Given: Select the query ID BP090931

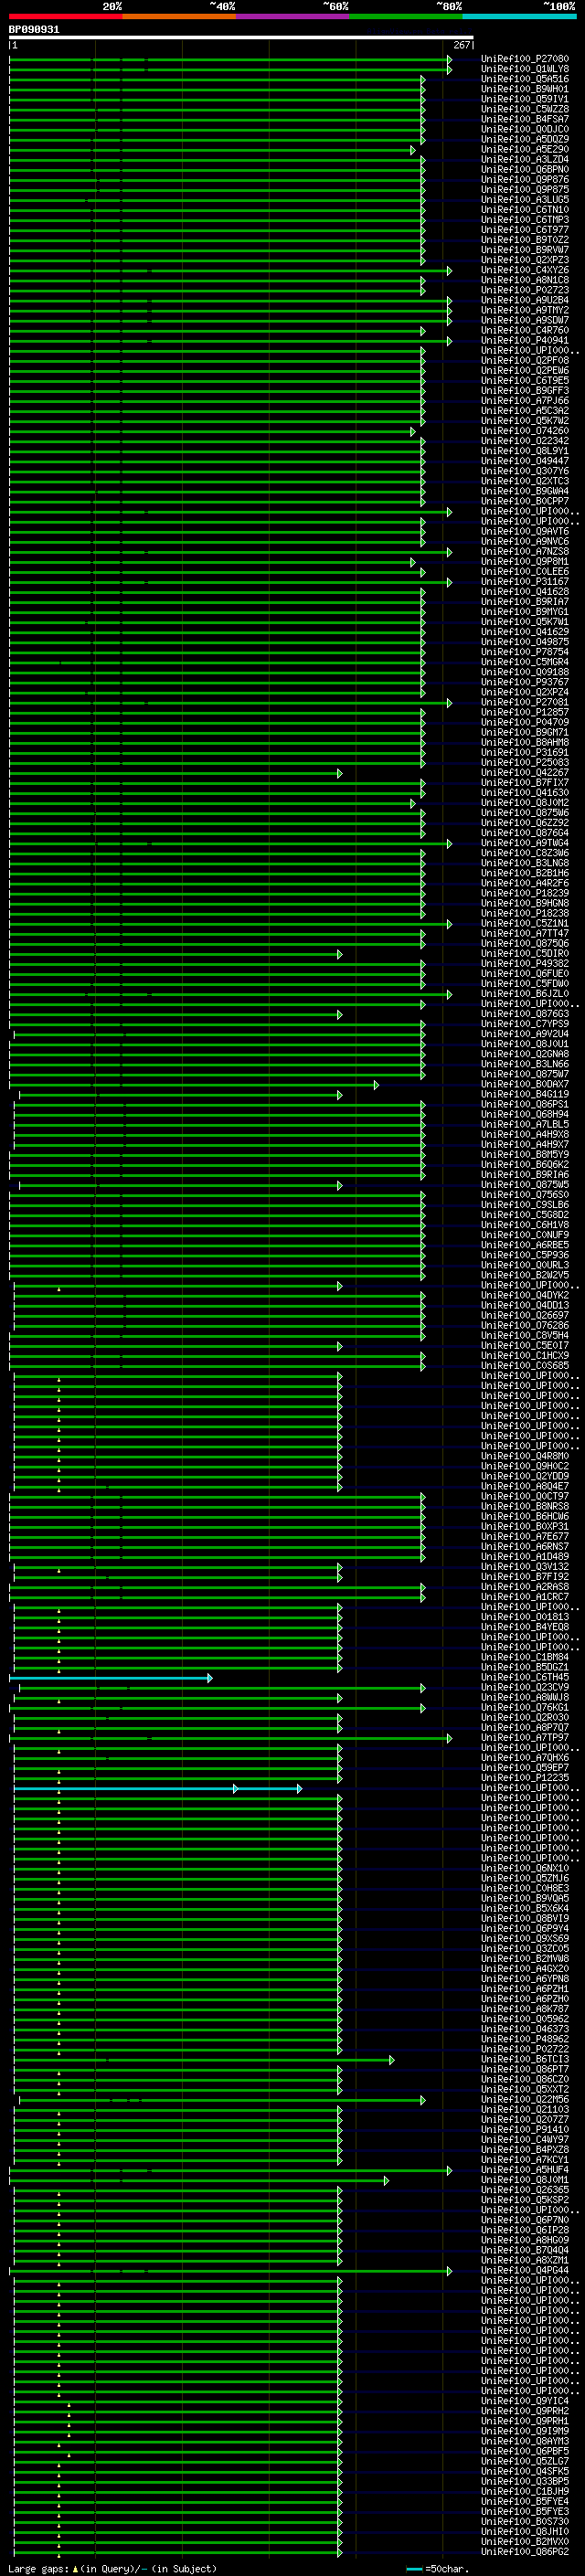Looking at the screenshot, I should (x=34, y=30).
